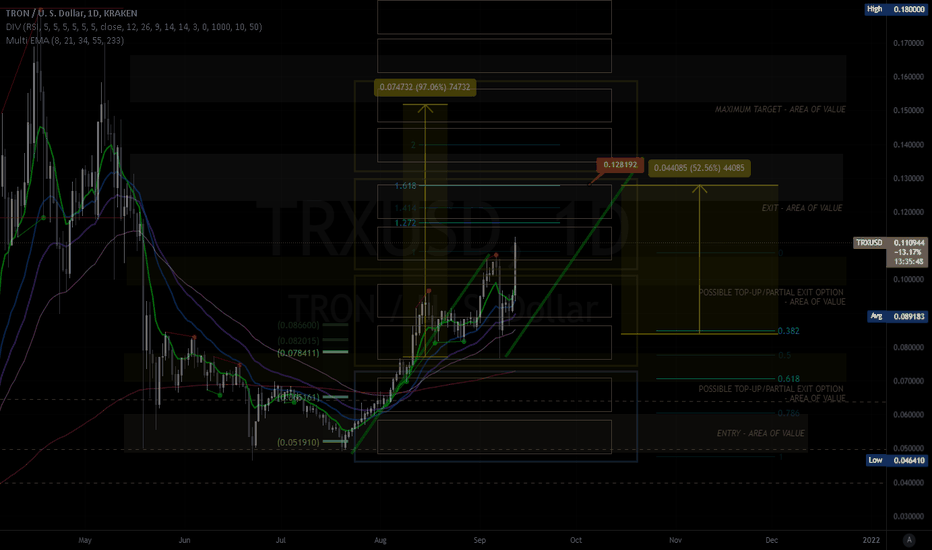
Task: Click the auto-scale "A" icon on price axis
Action: click(x=909, y=540)
